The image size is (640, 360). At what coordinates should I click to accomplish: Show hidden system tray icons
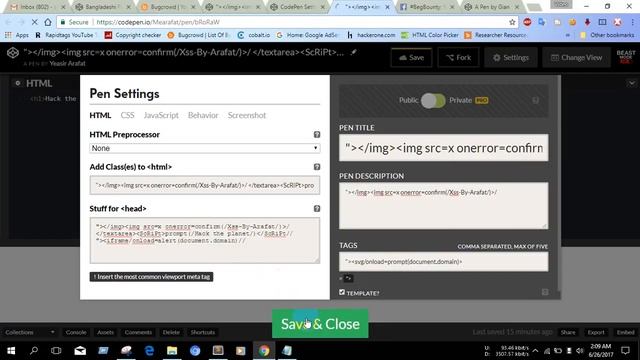(x=535, y=351)
